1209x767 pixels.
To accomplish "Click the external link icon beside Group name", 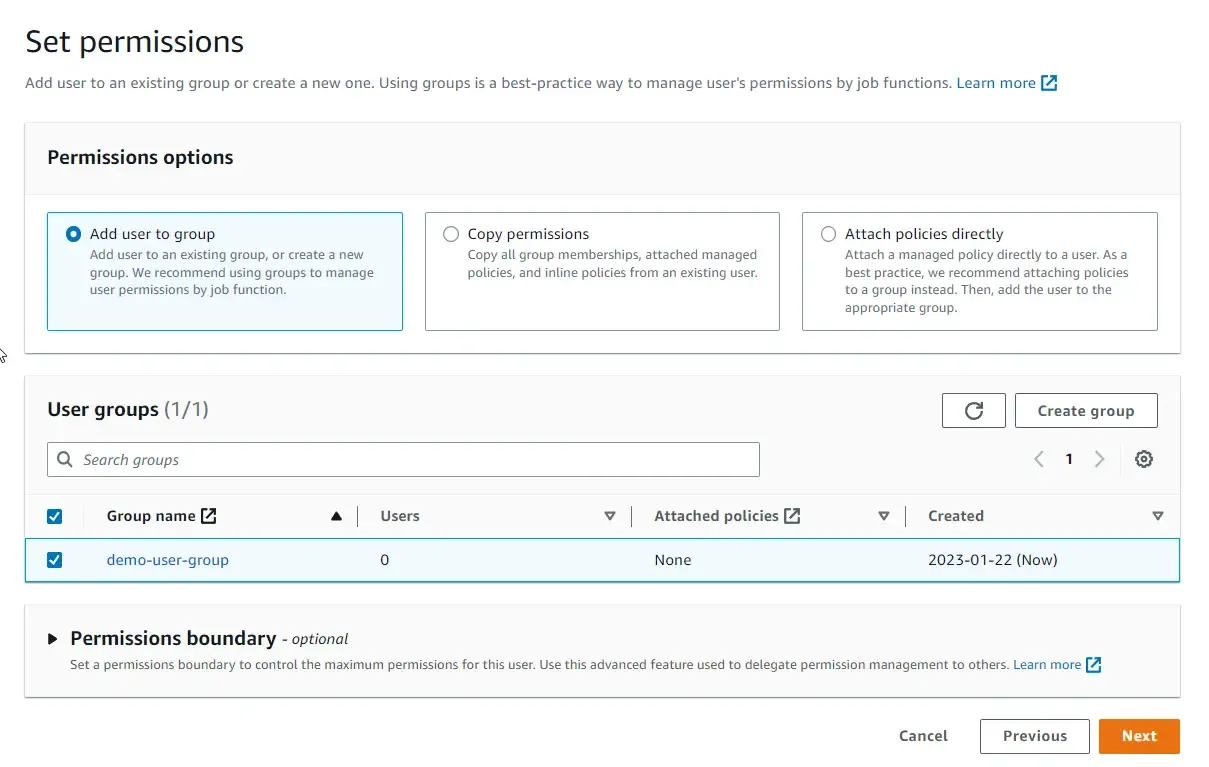I will pyautogui.click(x=207, y=515).
